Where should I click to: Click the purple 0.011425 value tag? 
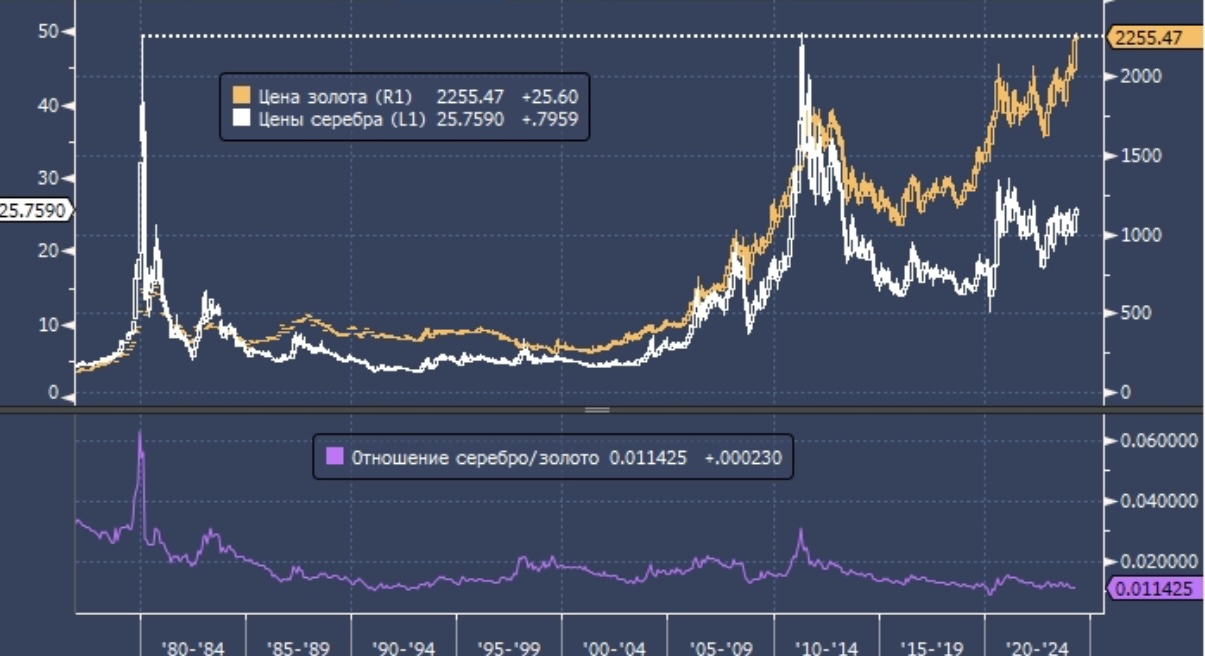[x=1155, y=589]
